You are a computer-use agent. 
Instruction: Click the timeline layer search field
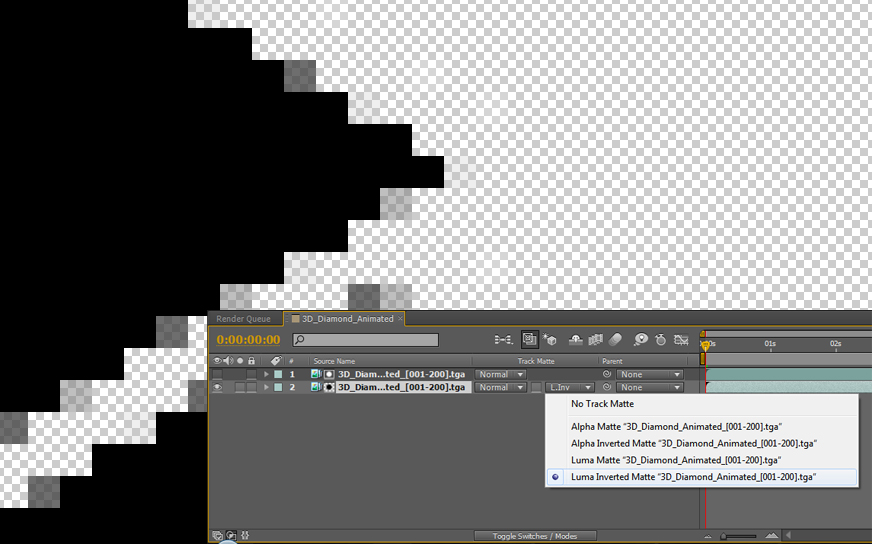(366, 339)
